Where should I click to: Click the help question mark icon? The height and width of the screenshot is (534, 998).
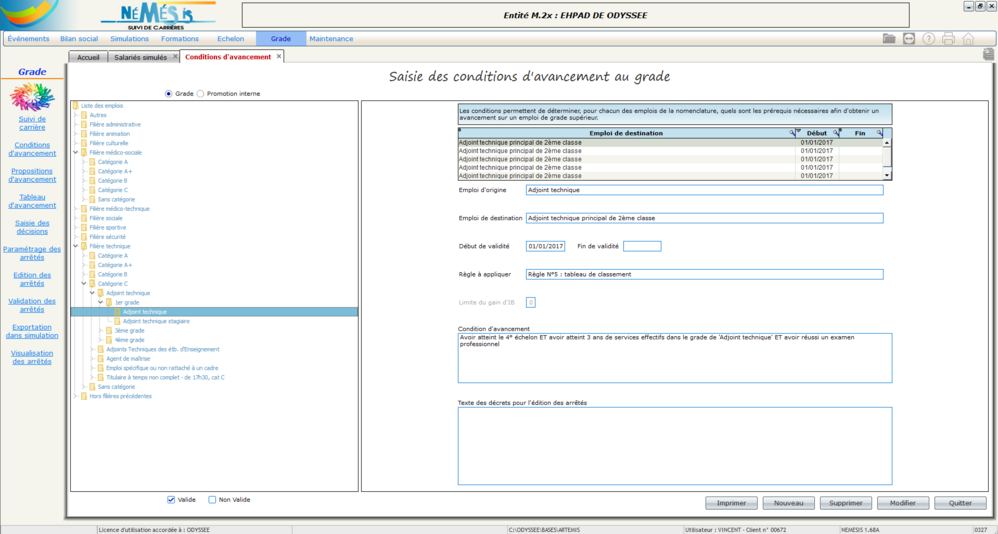point(928,39)
